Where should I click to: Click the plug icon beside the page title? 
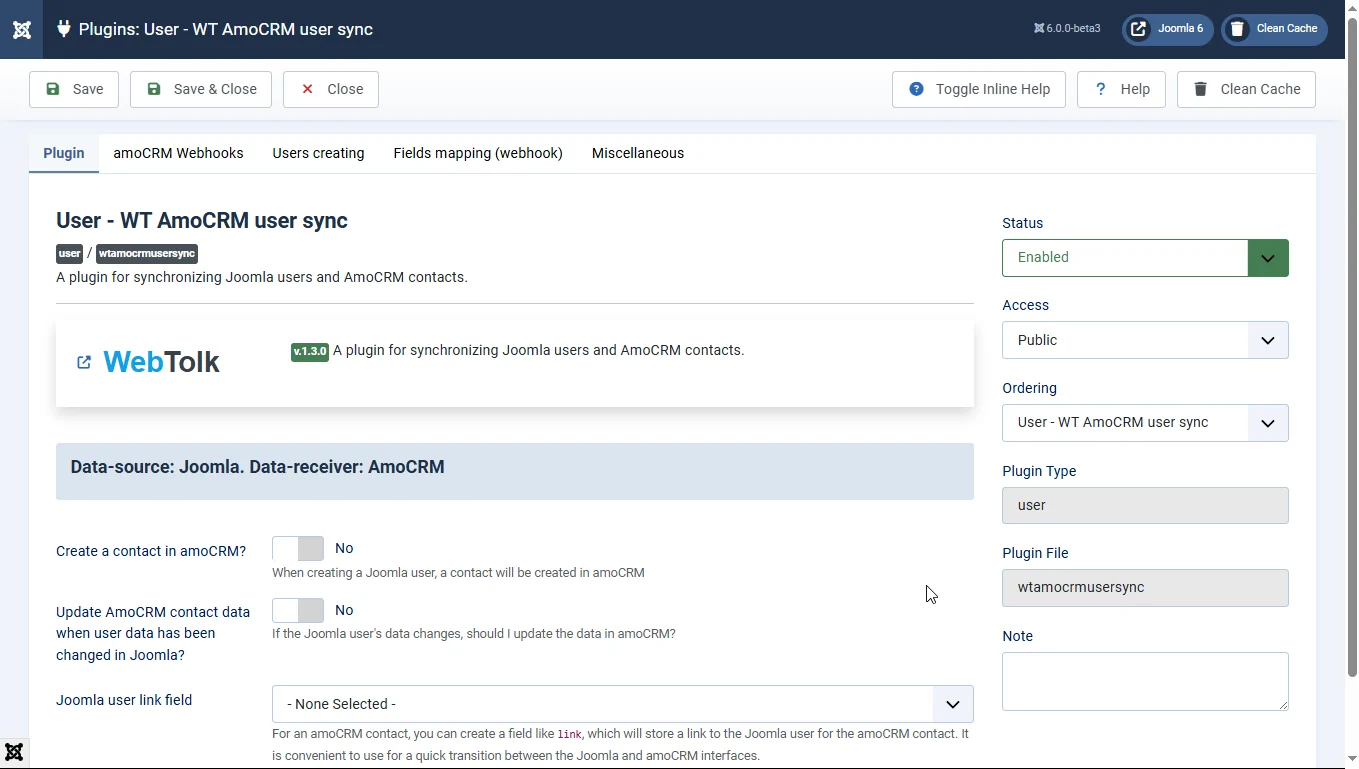64,29
